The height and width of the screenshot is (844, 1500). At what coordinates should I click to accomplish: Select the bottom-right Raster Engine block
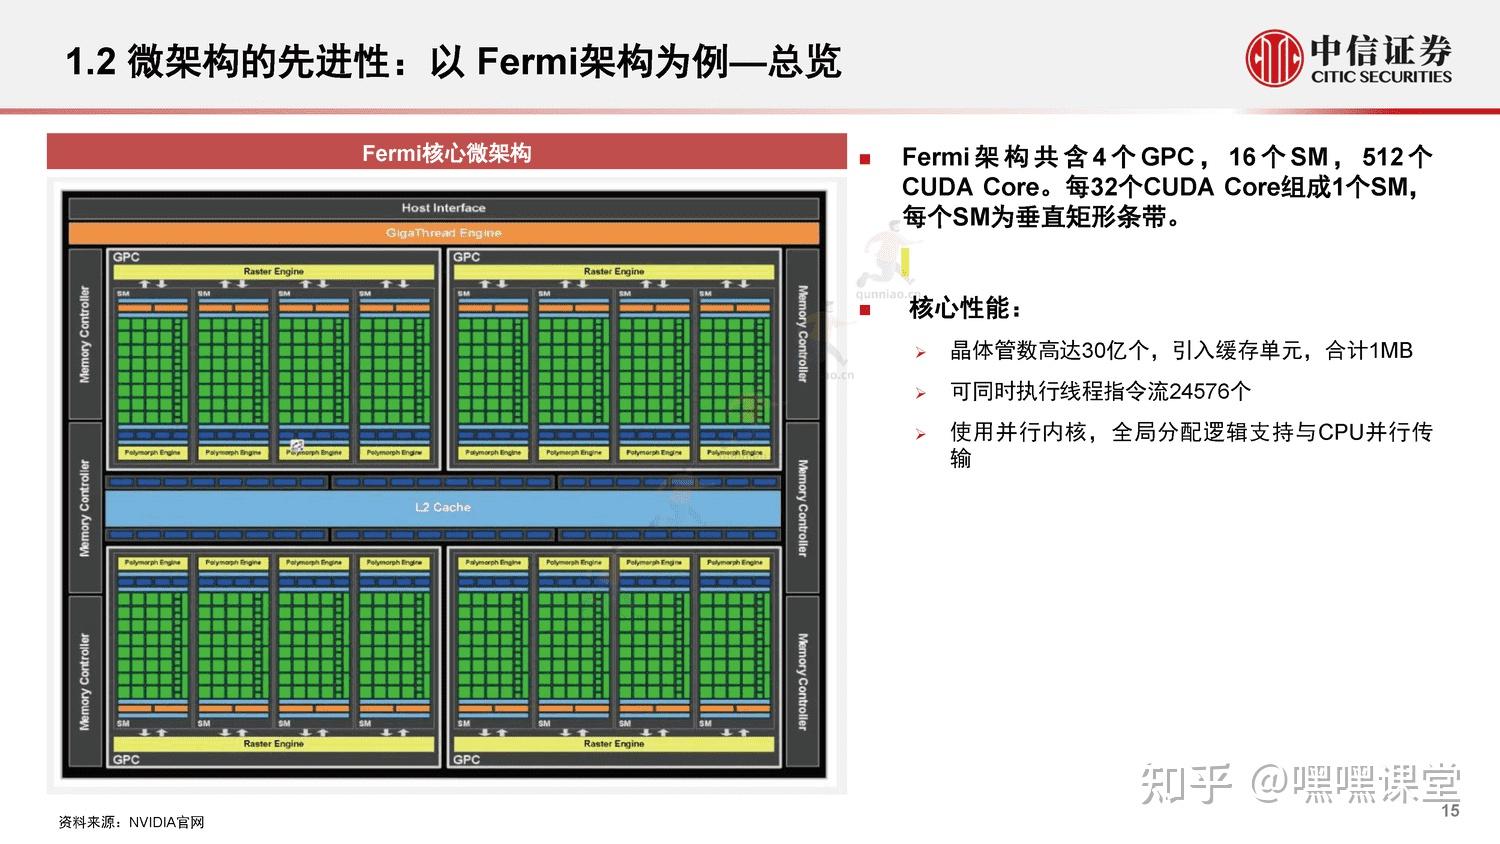(x=616, y=744)
